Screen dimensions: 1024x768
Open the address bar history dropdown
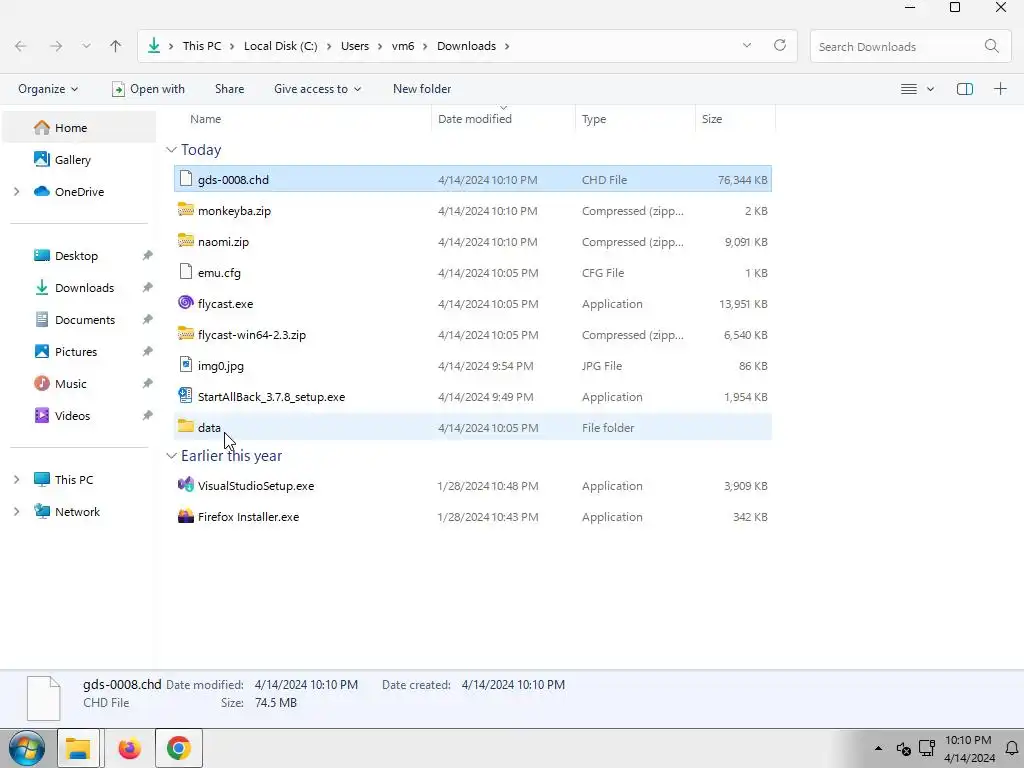tap(746, 46)
